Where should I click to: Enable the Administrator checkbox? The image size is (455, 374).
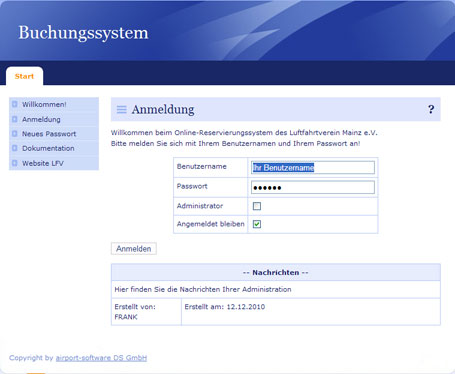[257, 206]
